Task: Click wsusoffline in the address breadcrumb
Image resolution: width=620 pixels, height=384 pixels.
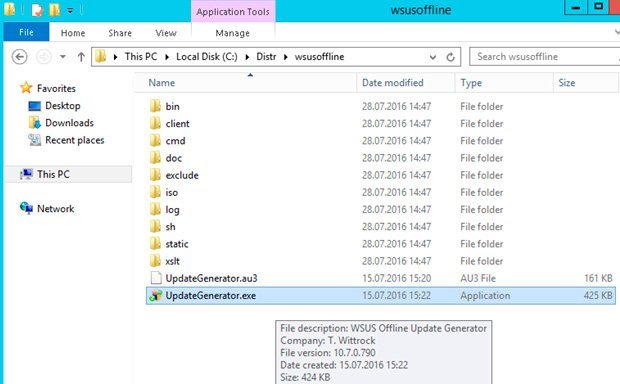Action: (319, 57)
